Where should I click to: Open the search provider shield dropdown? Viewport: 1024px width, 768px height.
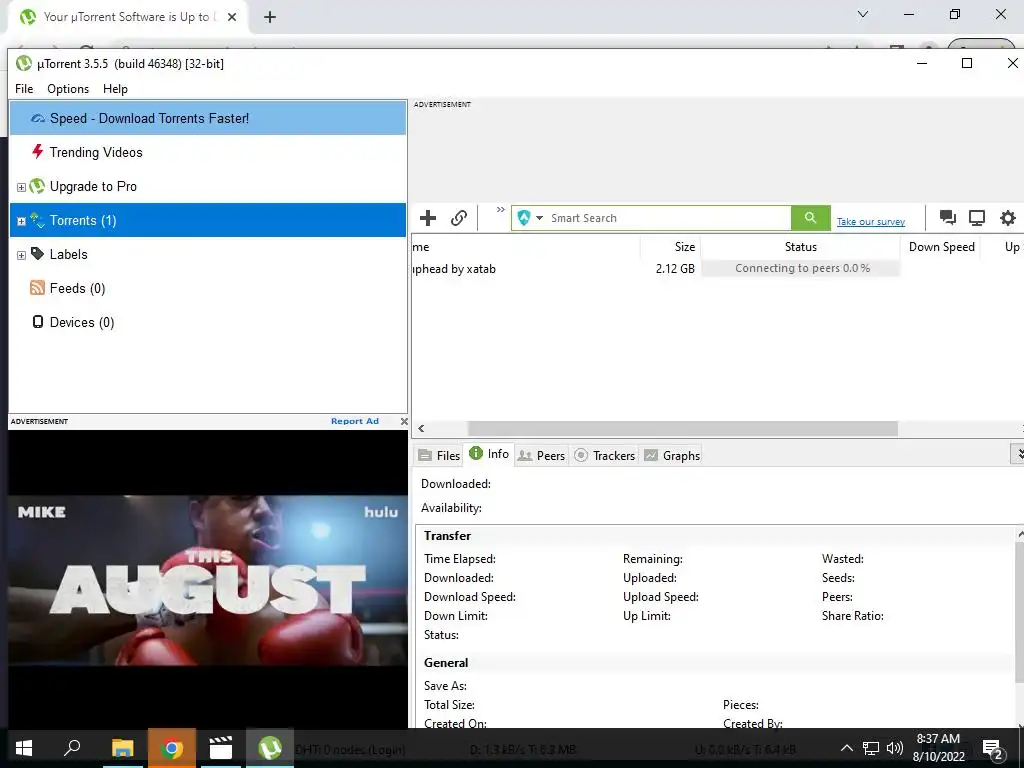click(530, 218)
